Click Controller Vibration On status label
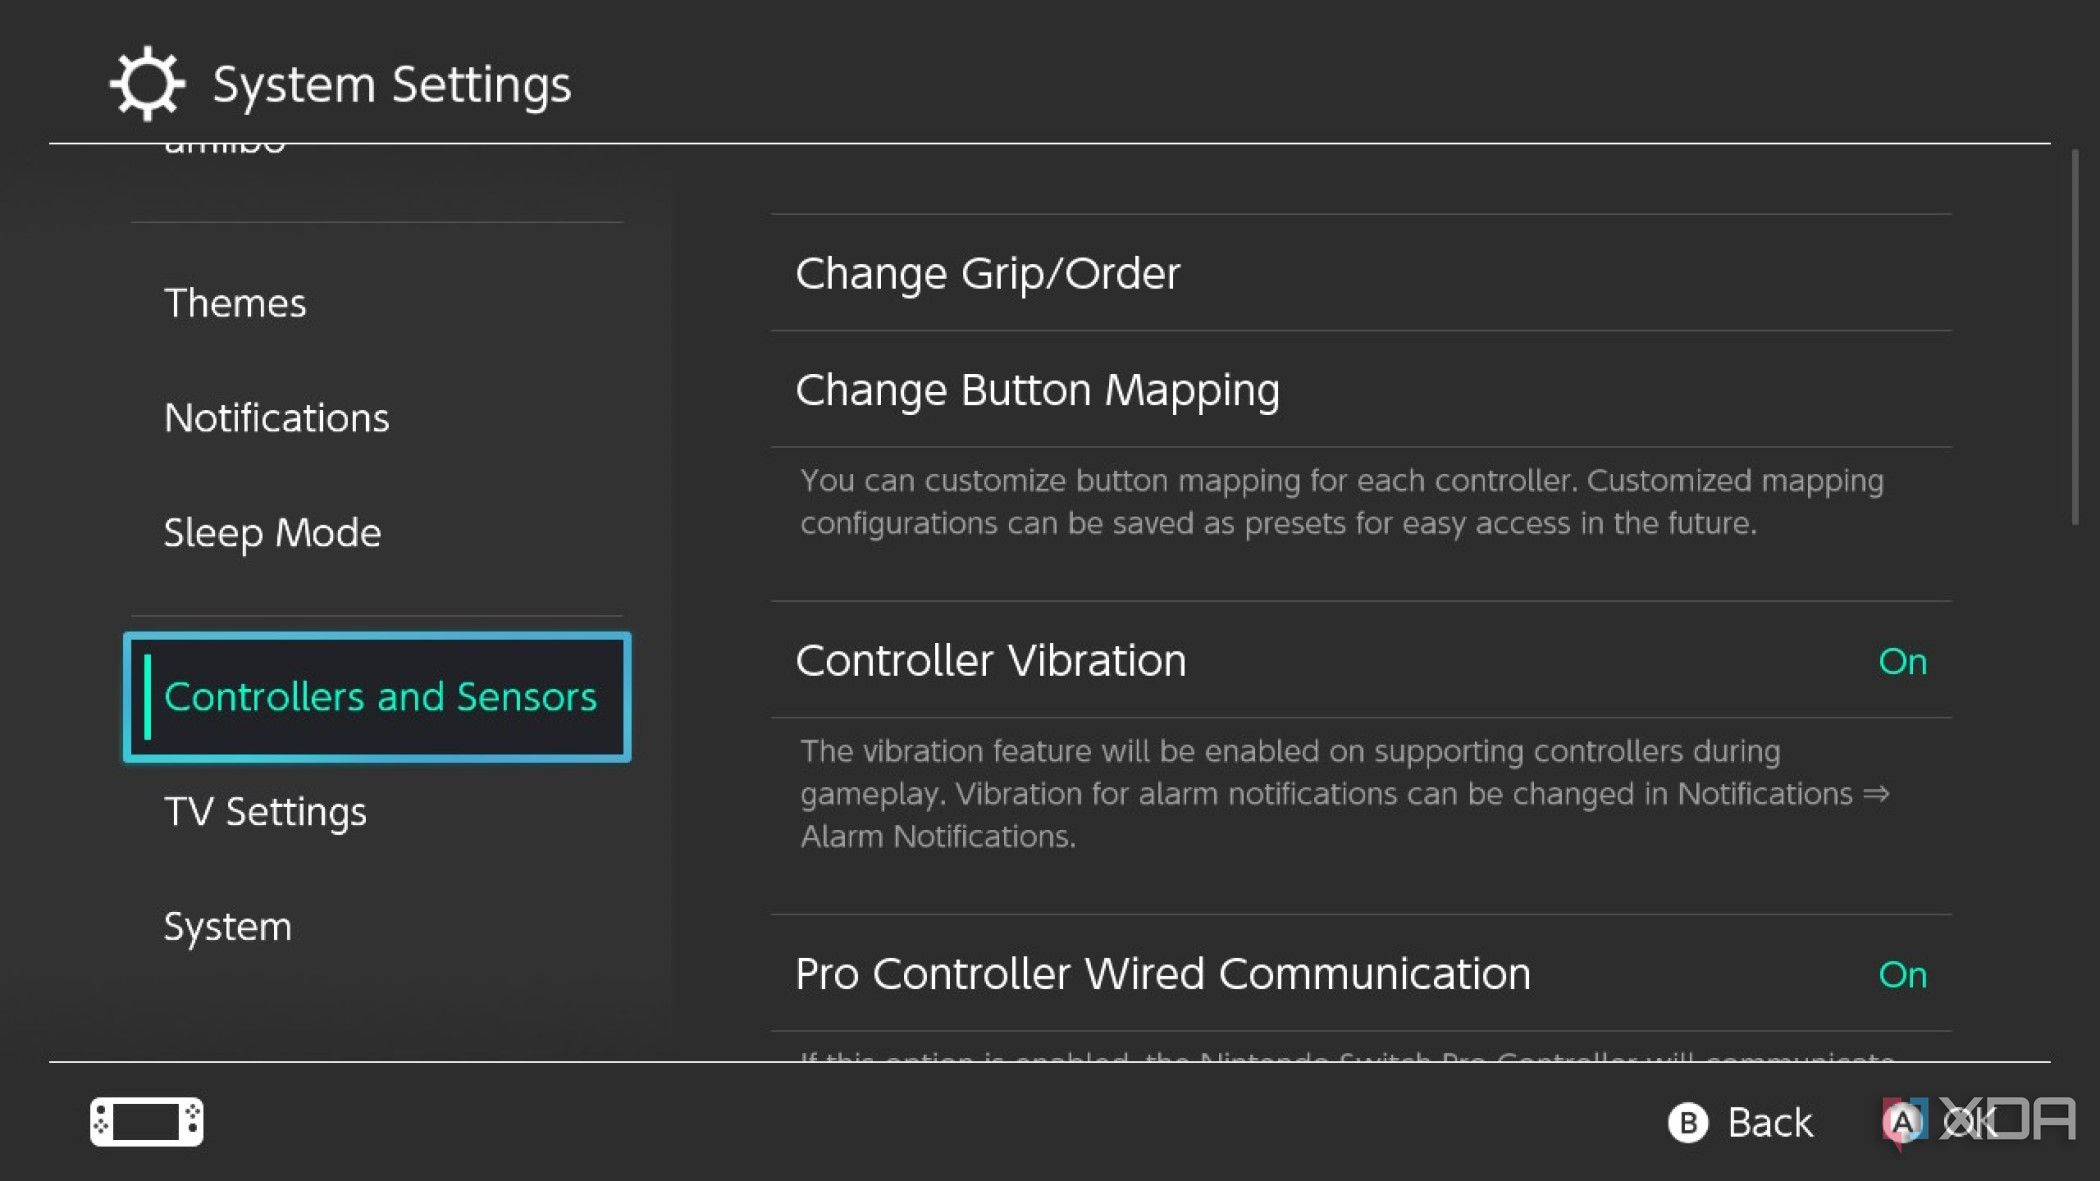2100x1181 pixels. tap(1902, 660)
